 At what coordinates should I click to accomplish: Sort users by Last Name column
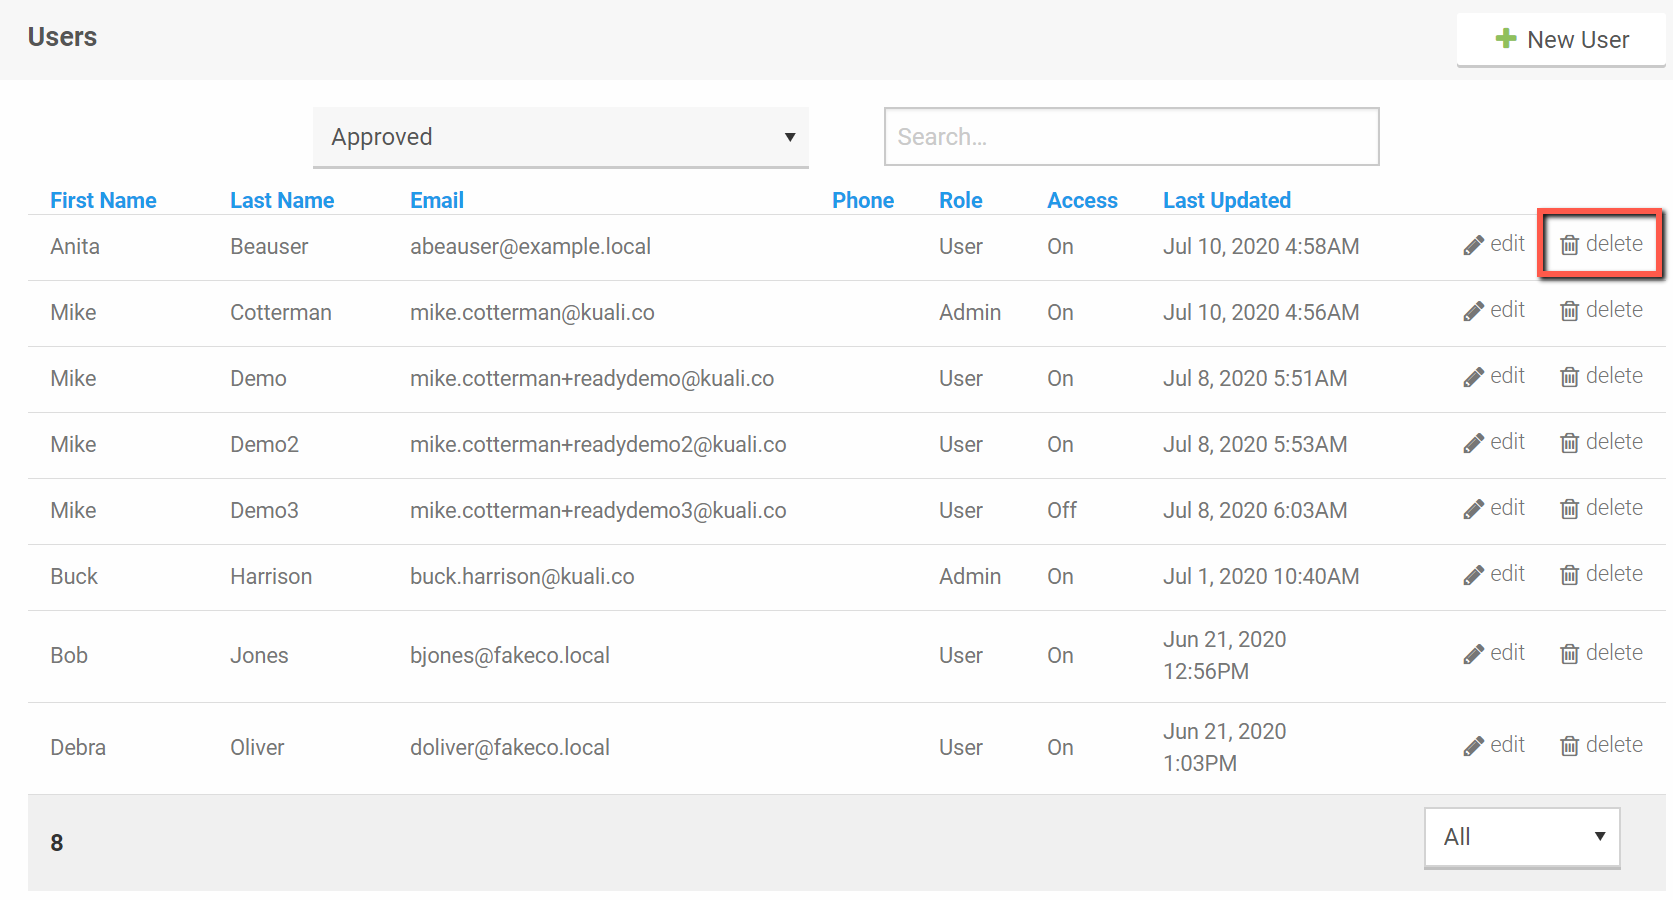point(282,200)
